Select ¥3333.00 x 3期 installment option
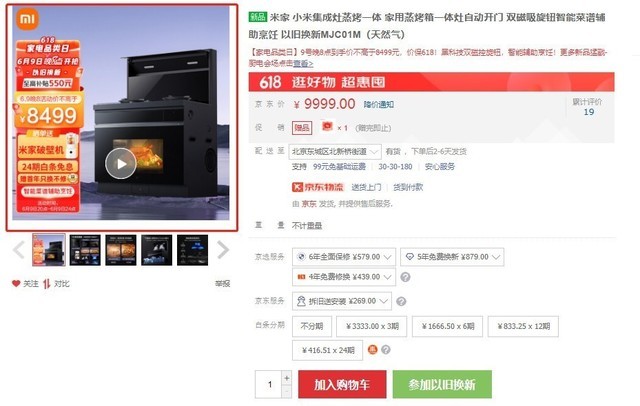This screenshot has height=406, width=640. click(371, 326)
